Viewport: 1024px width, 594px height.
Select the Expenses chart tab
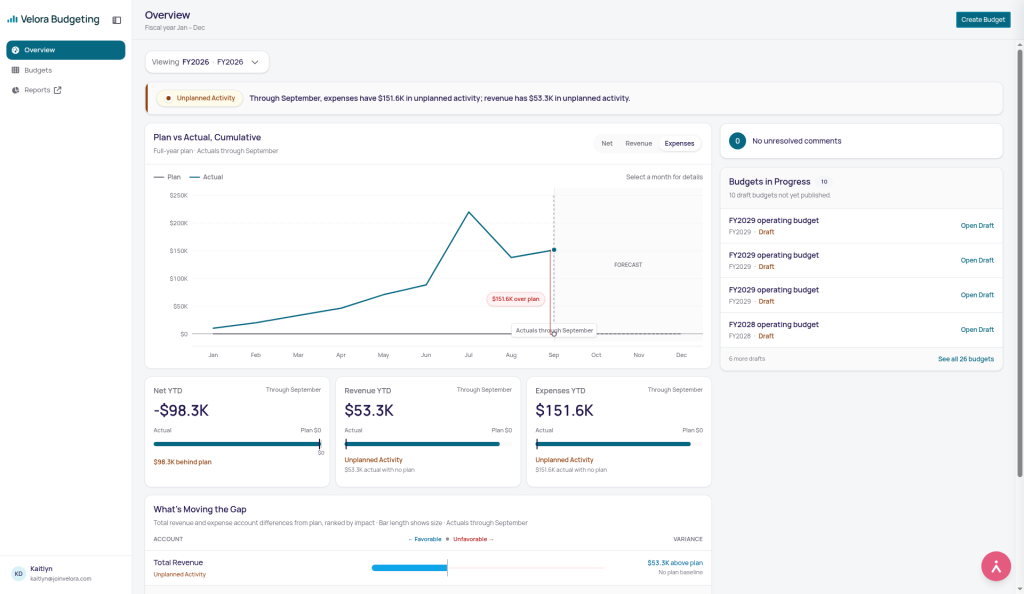click(x=679, y=144)
